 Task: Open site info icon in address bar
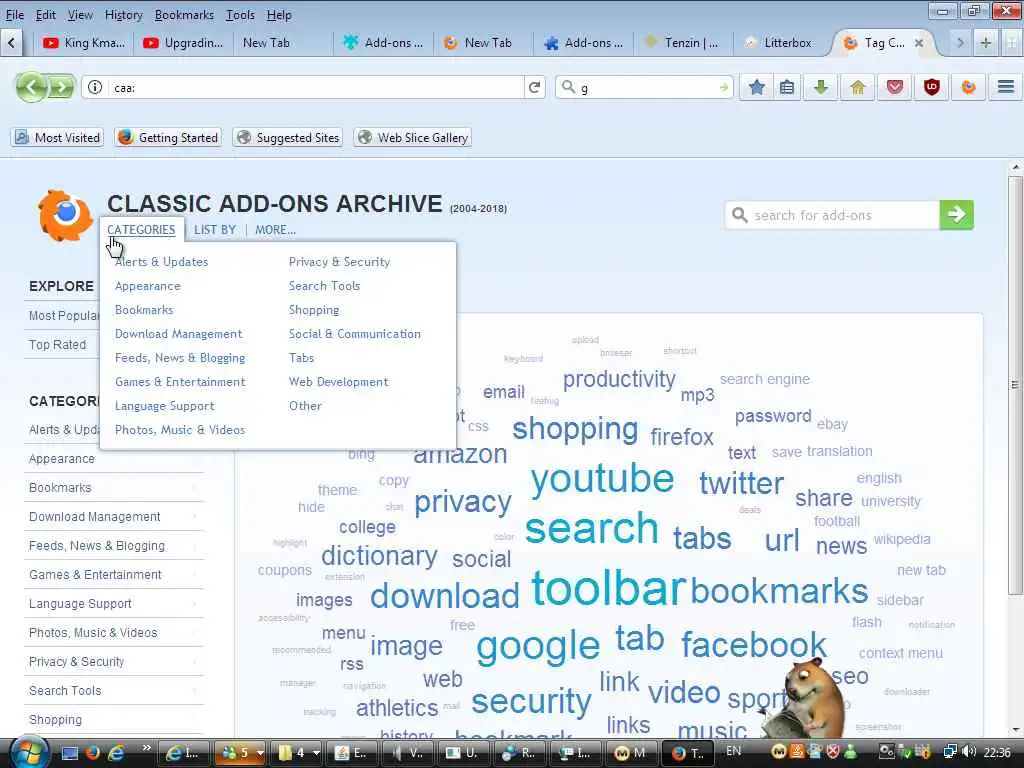coord(95,87)
